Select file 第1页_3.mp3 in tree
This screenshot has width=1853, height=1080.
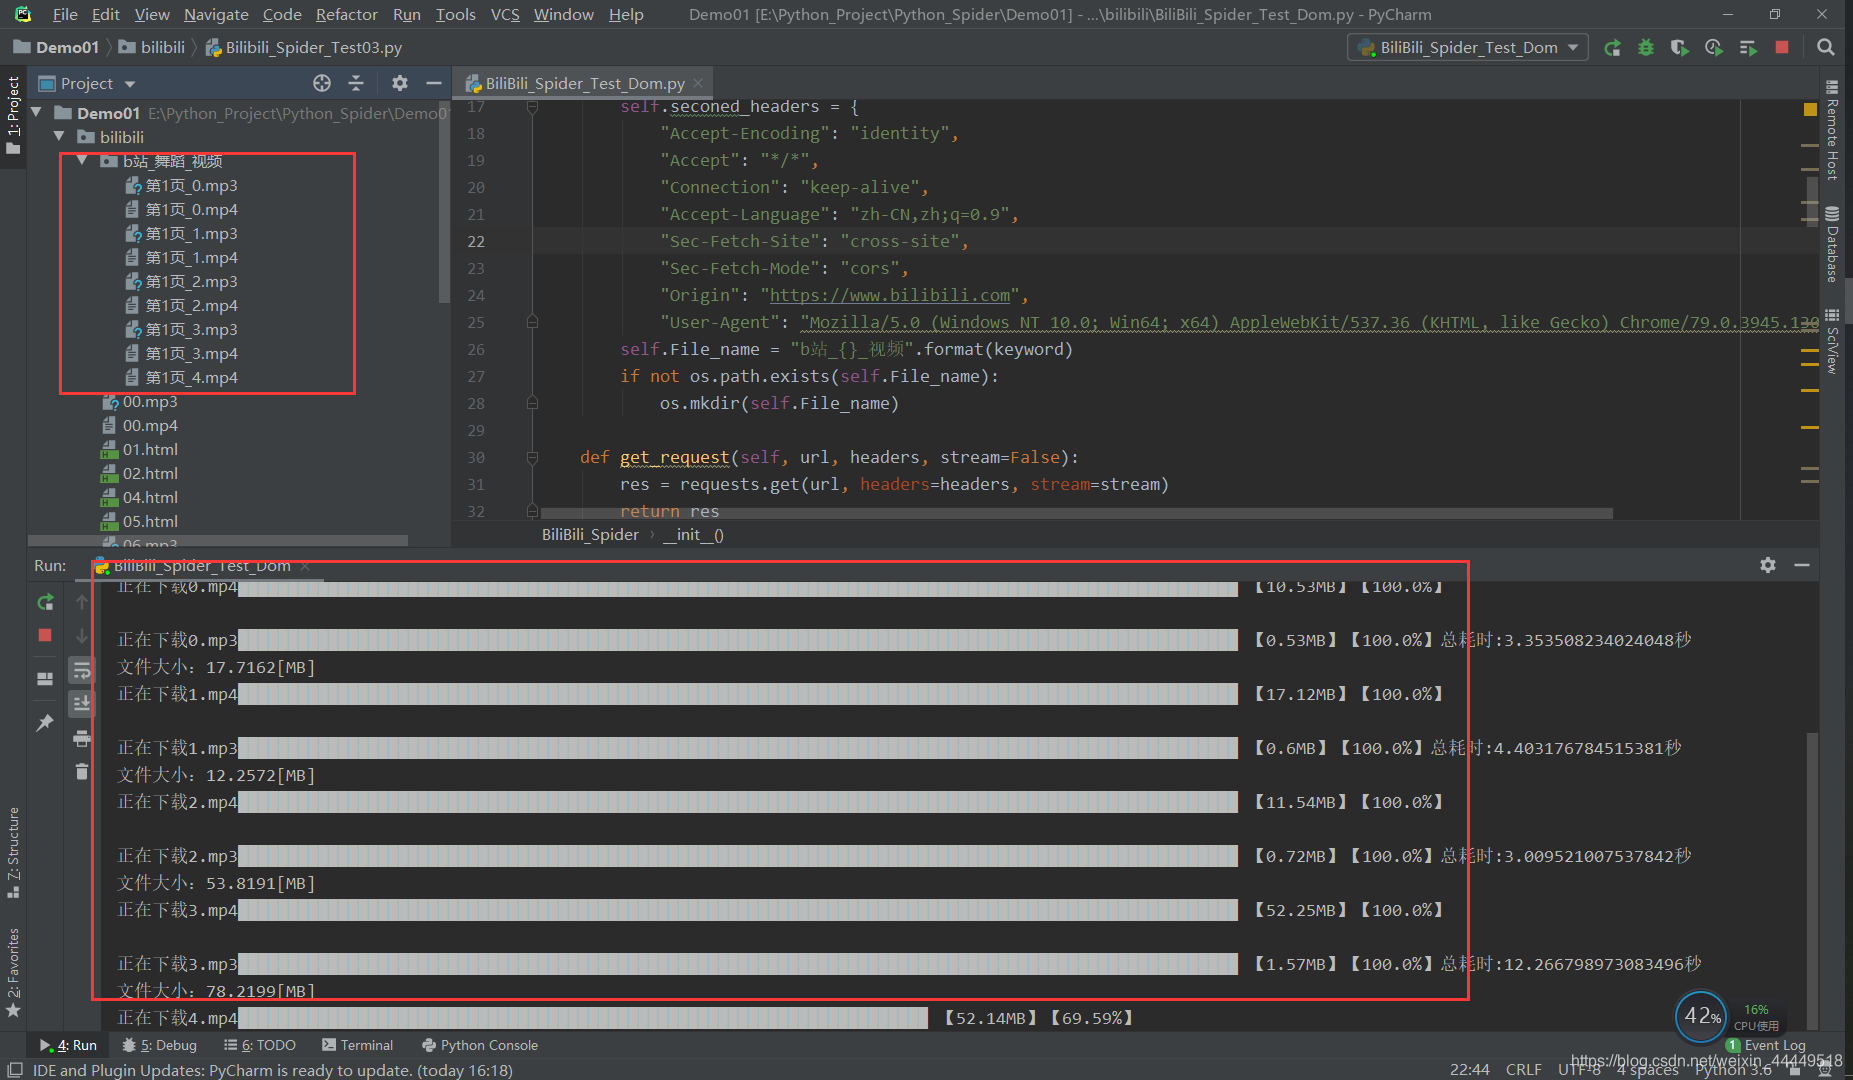pos(191,329)
